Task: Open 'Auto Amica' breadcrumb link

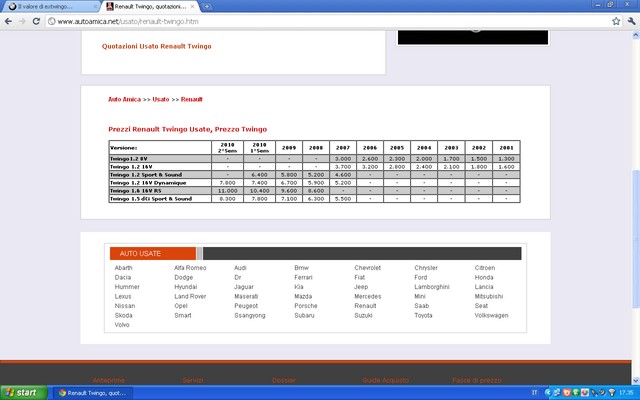Action: 124,99
